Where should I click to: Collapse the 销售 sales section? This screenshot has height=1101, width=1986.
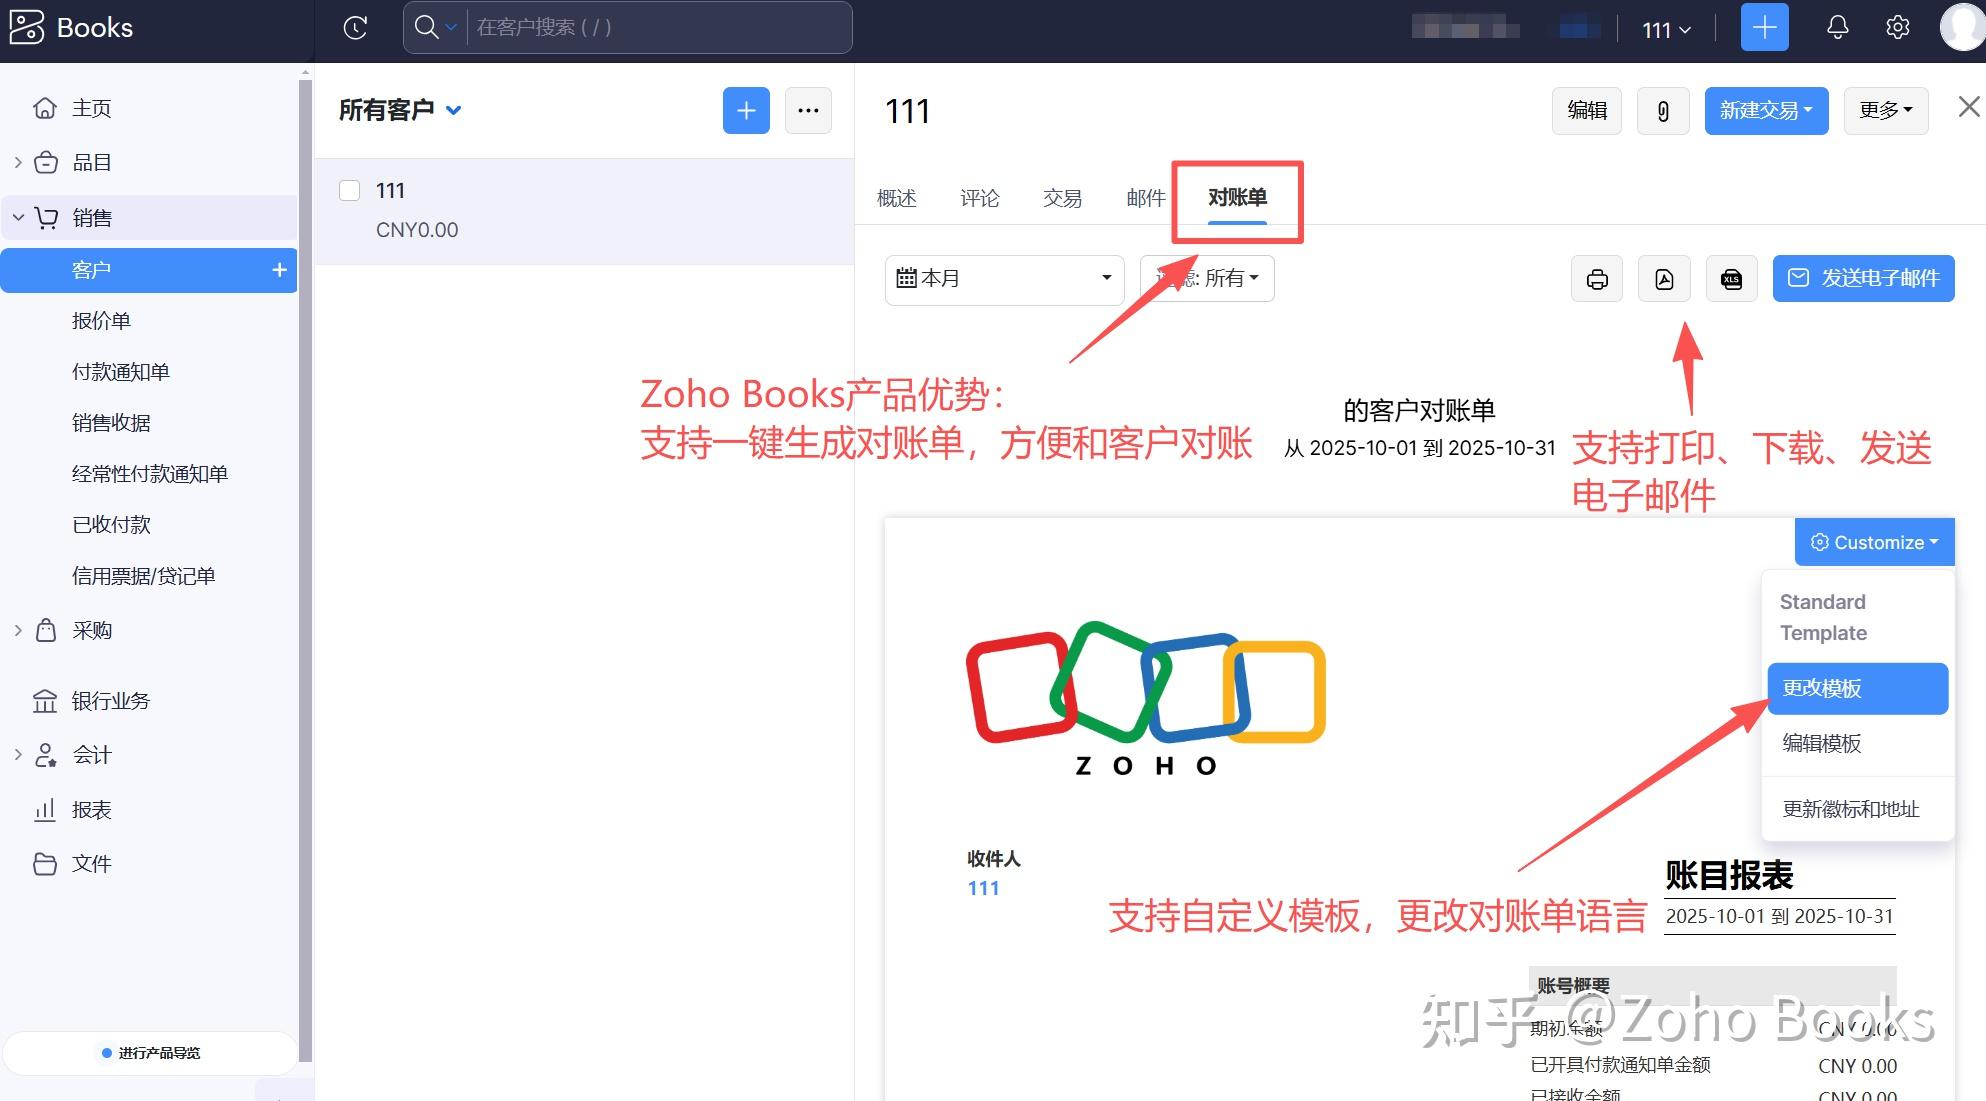[18, 217]
